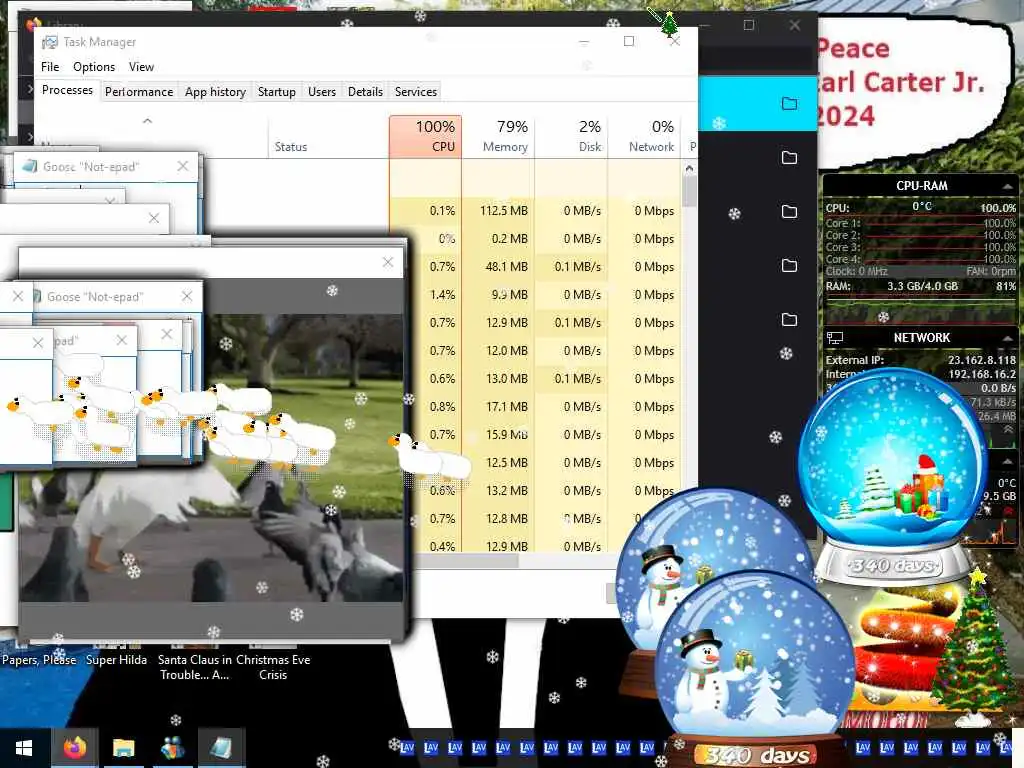The image size is (1024, 768).
Task: Close the goose video popup window
Action: coord(388,263)
